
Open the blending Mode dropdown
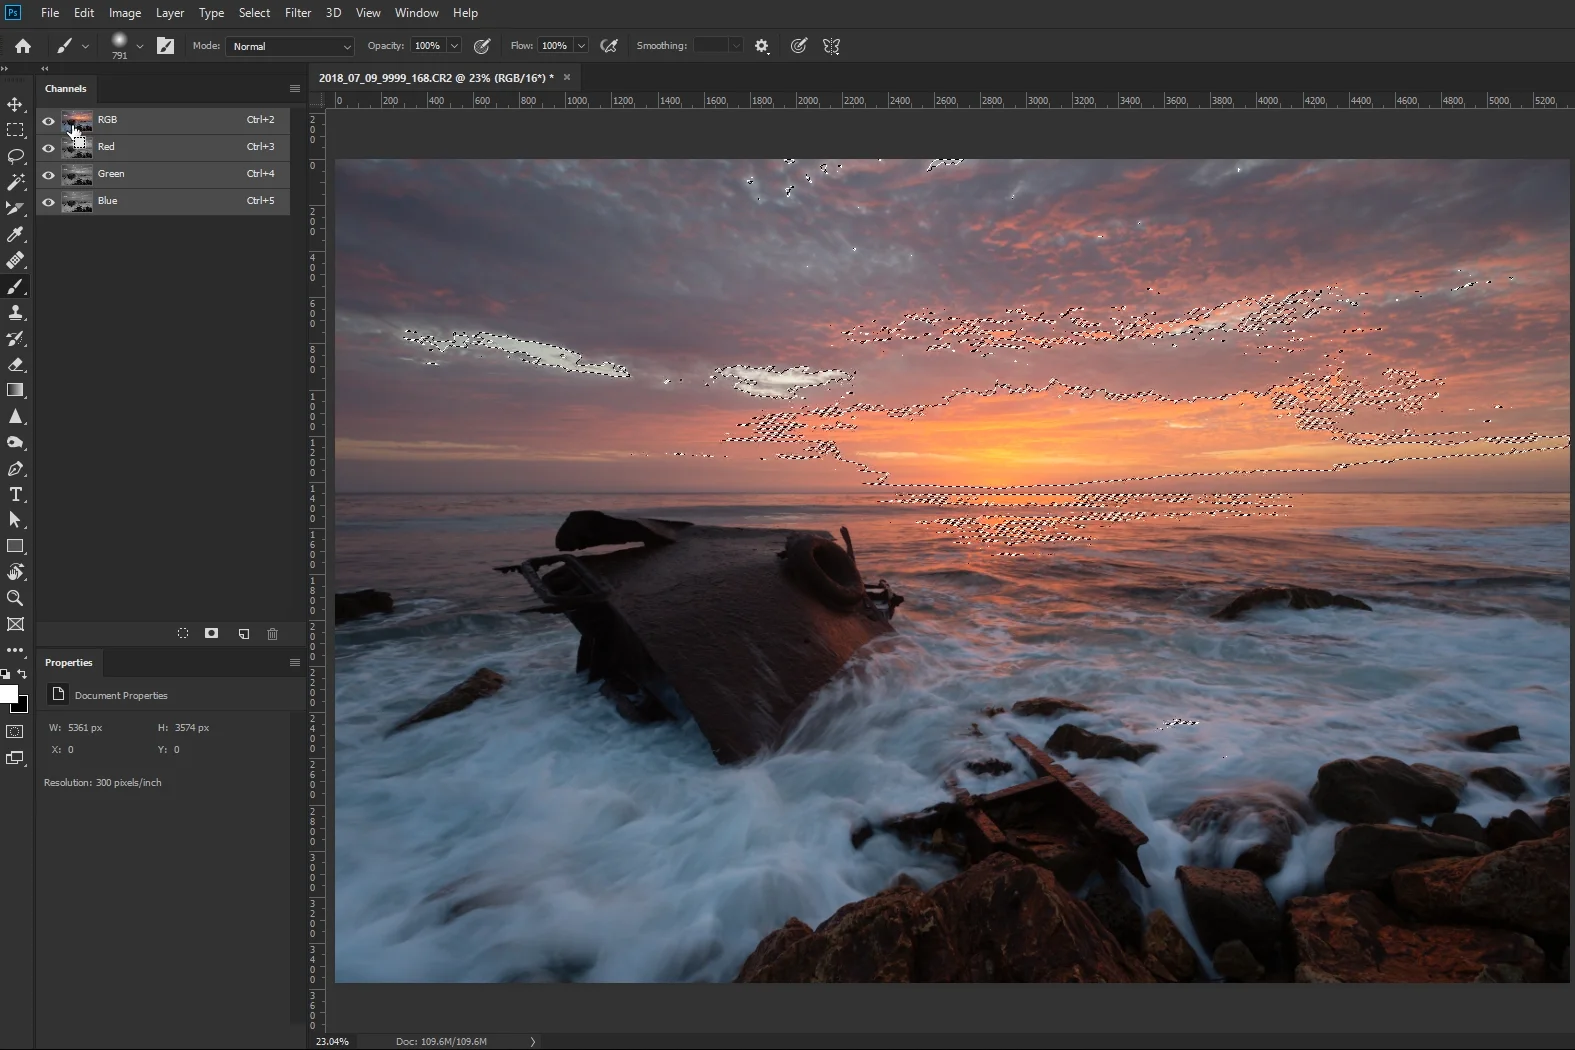(x=290, y=46)
